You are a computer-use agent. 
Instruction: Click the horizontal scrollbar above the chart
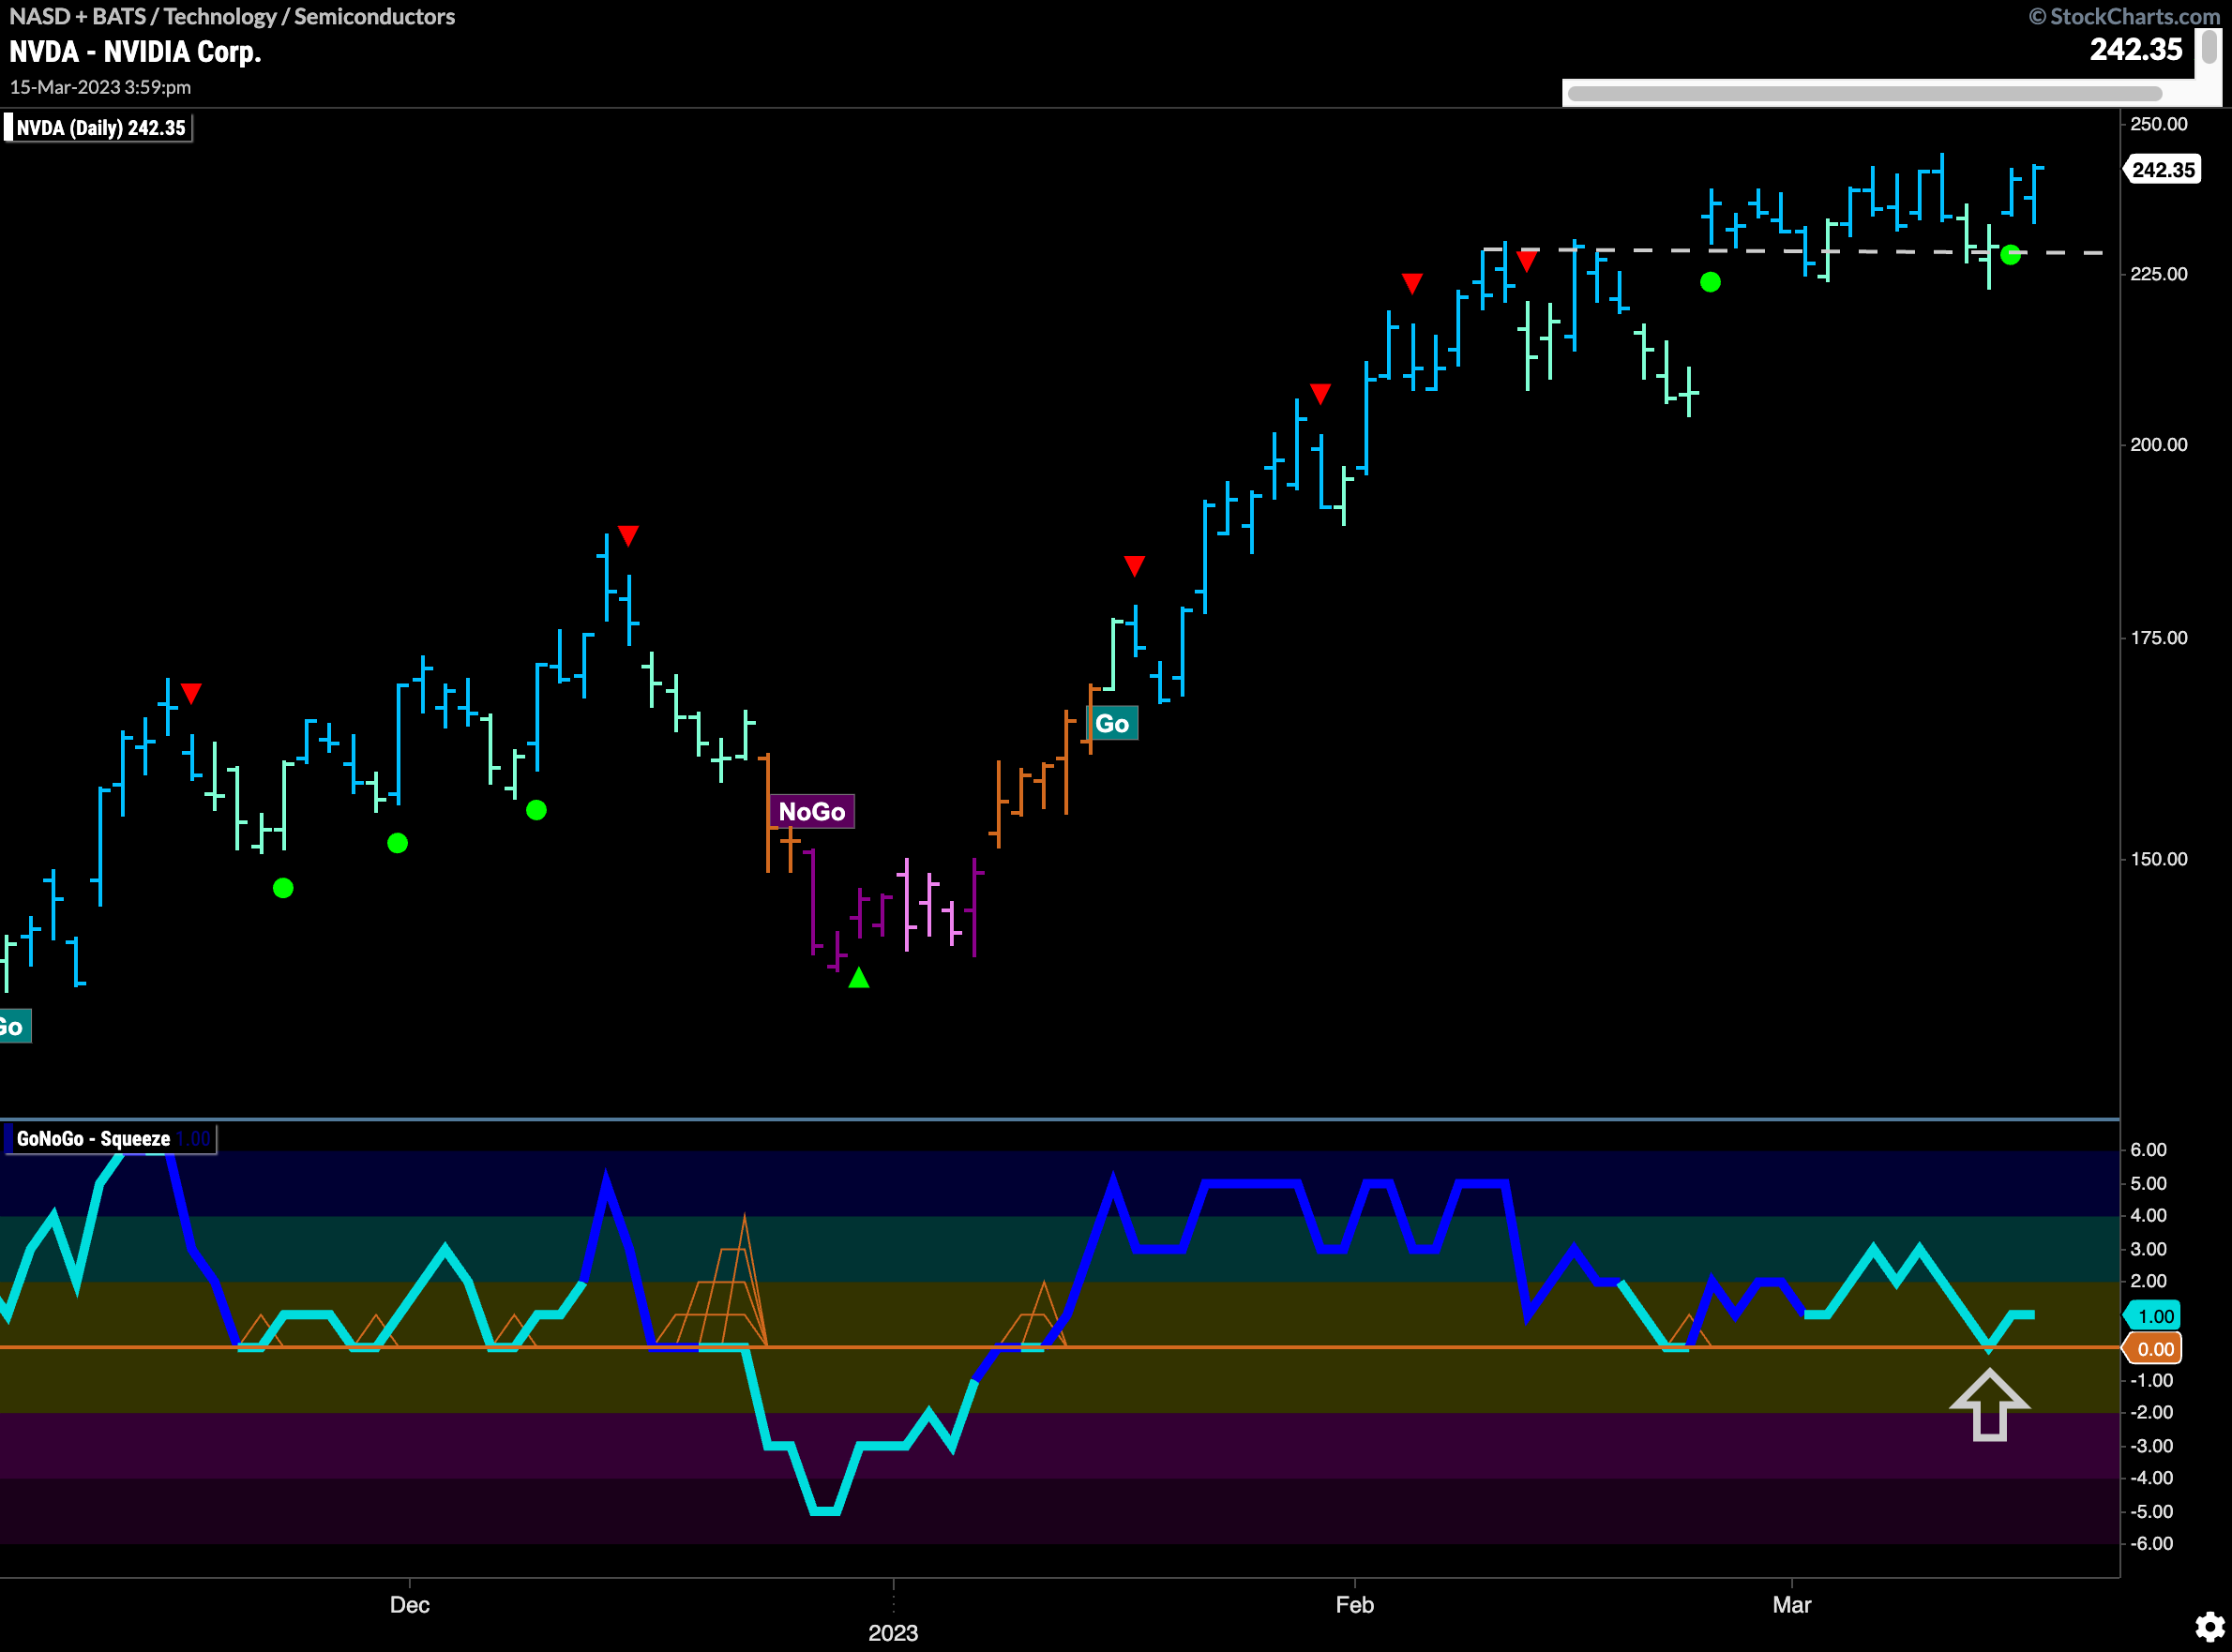coord(1864,94)
